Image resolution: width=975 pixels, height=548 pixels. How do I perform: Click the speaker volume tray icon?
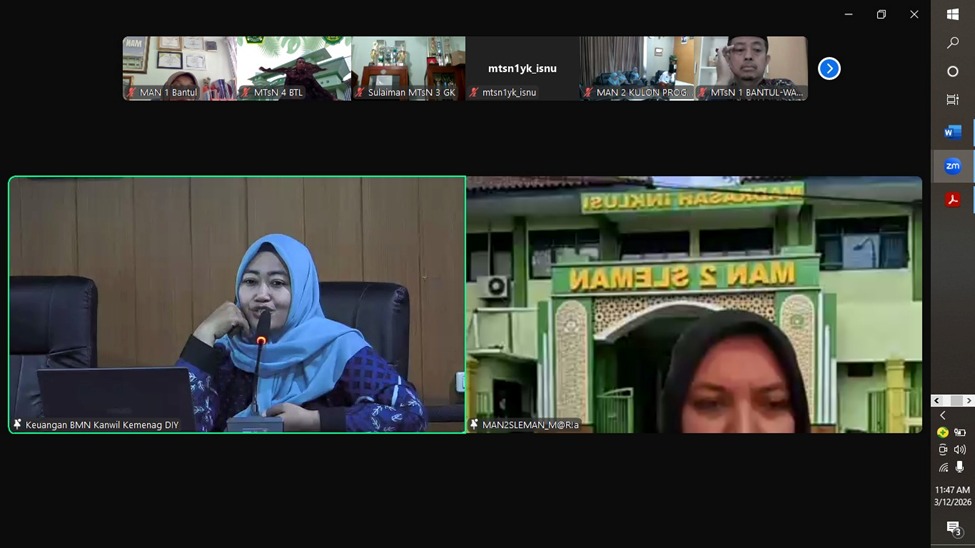960,450
